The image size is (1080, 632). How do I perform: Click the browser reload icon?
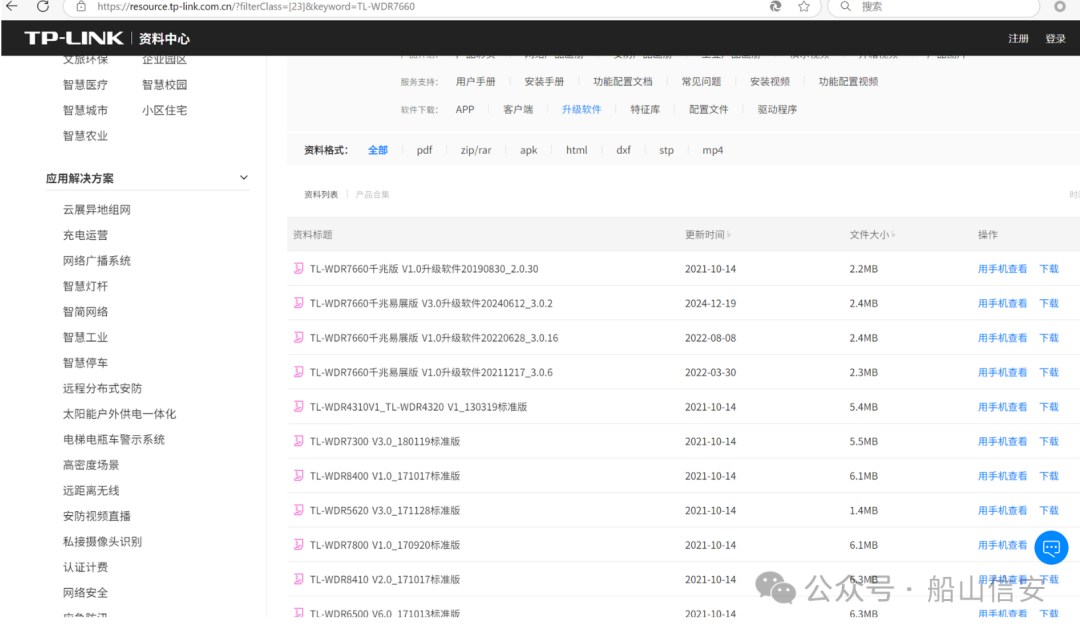(x=43, y=6)
